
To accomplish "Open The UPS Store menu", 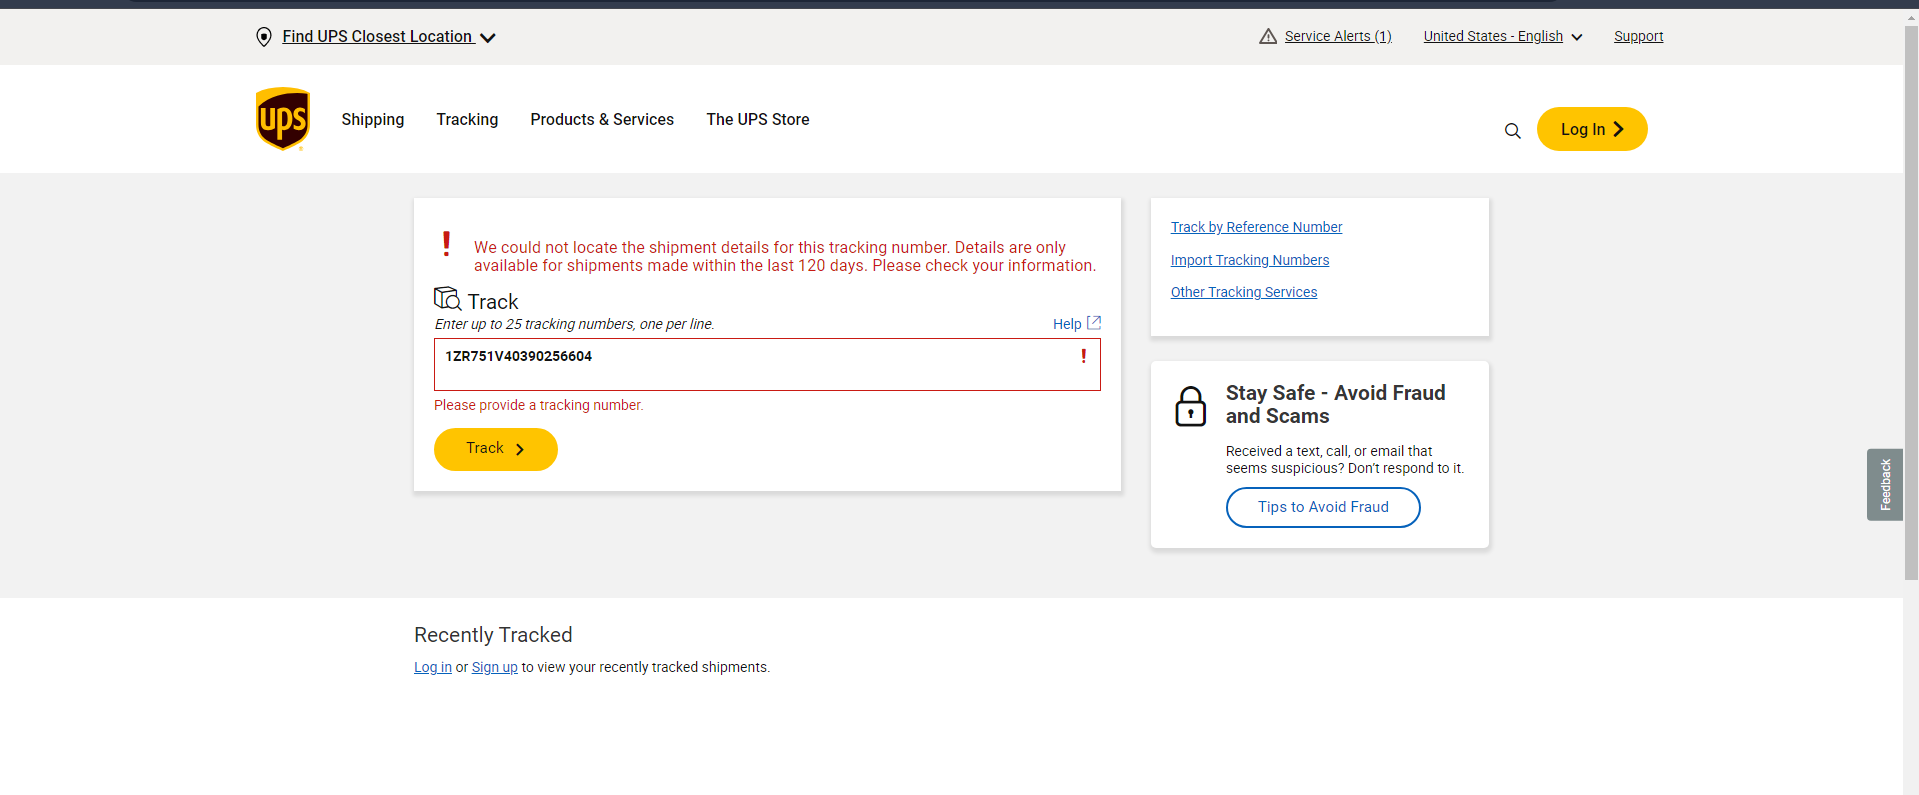I will tap(758, 119).
